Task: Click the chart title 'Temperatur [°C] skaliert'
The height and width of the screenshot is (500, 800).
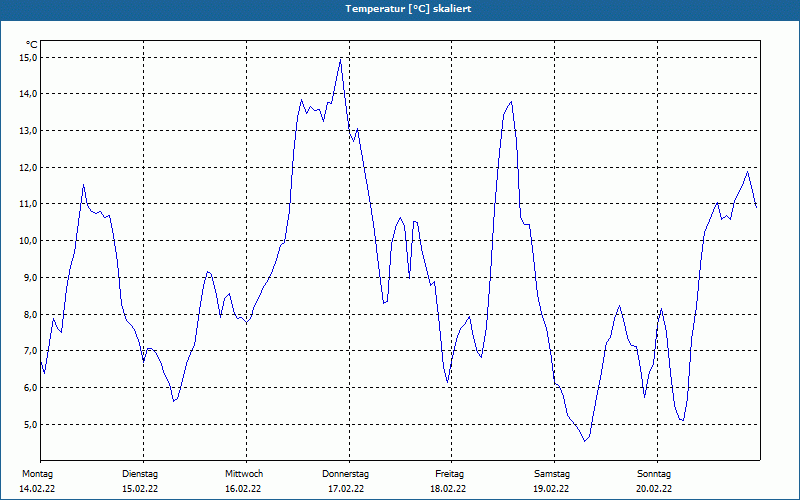Action: pos(408,9)
